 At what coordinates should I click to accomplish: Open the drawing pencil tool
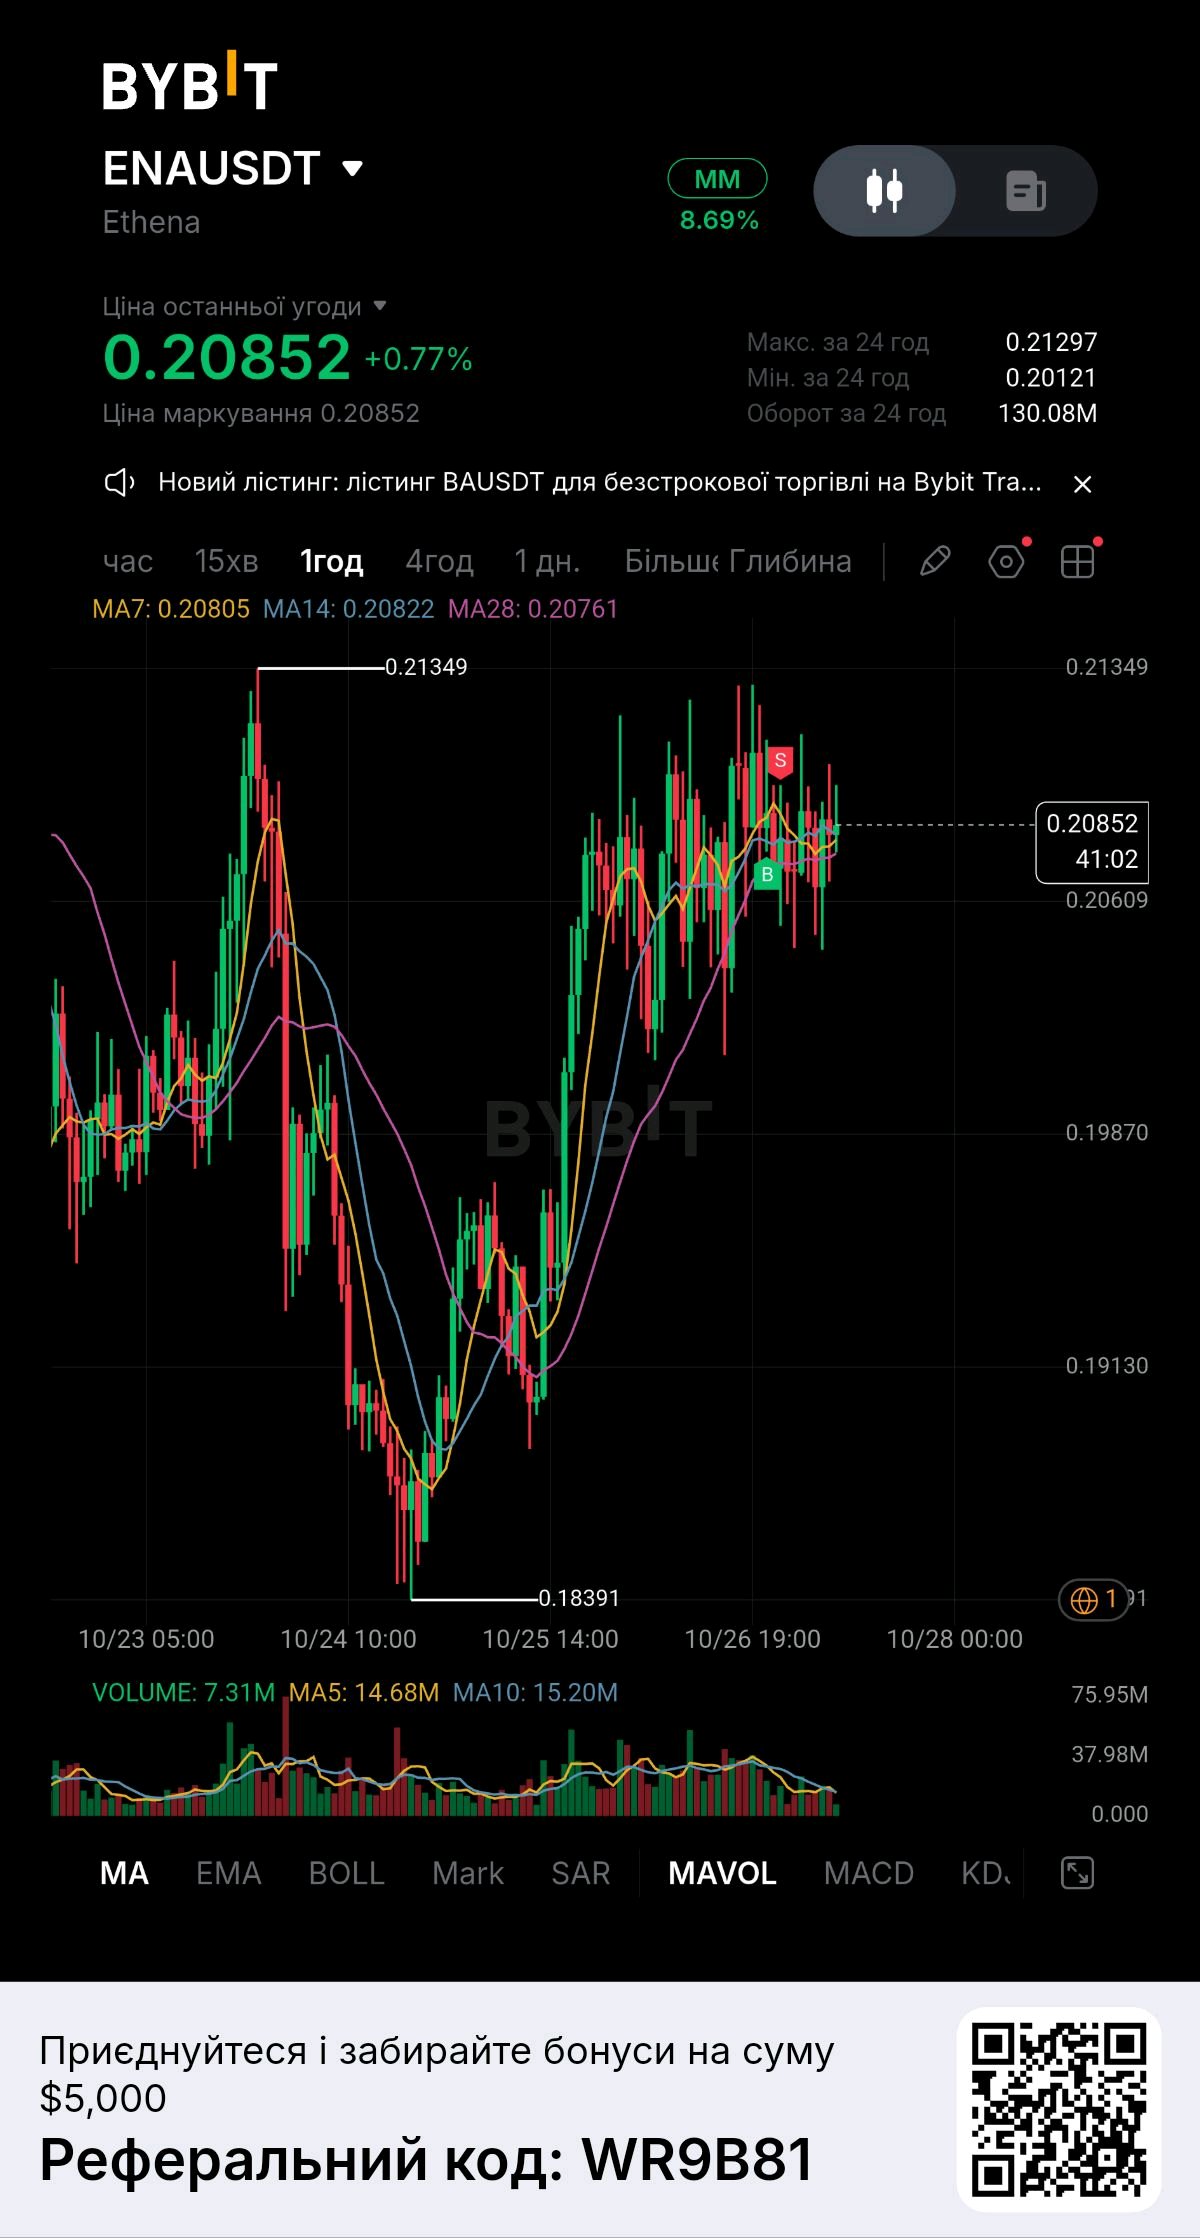click(x=934, y=561)
